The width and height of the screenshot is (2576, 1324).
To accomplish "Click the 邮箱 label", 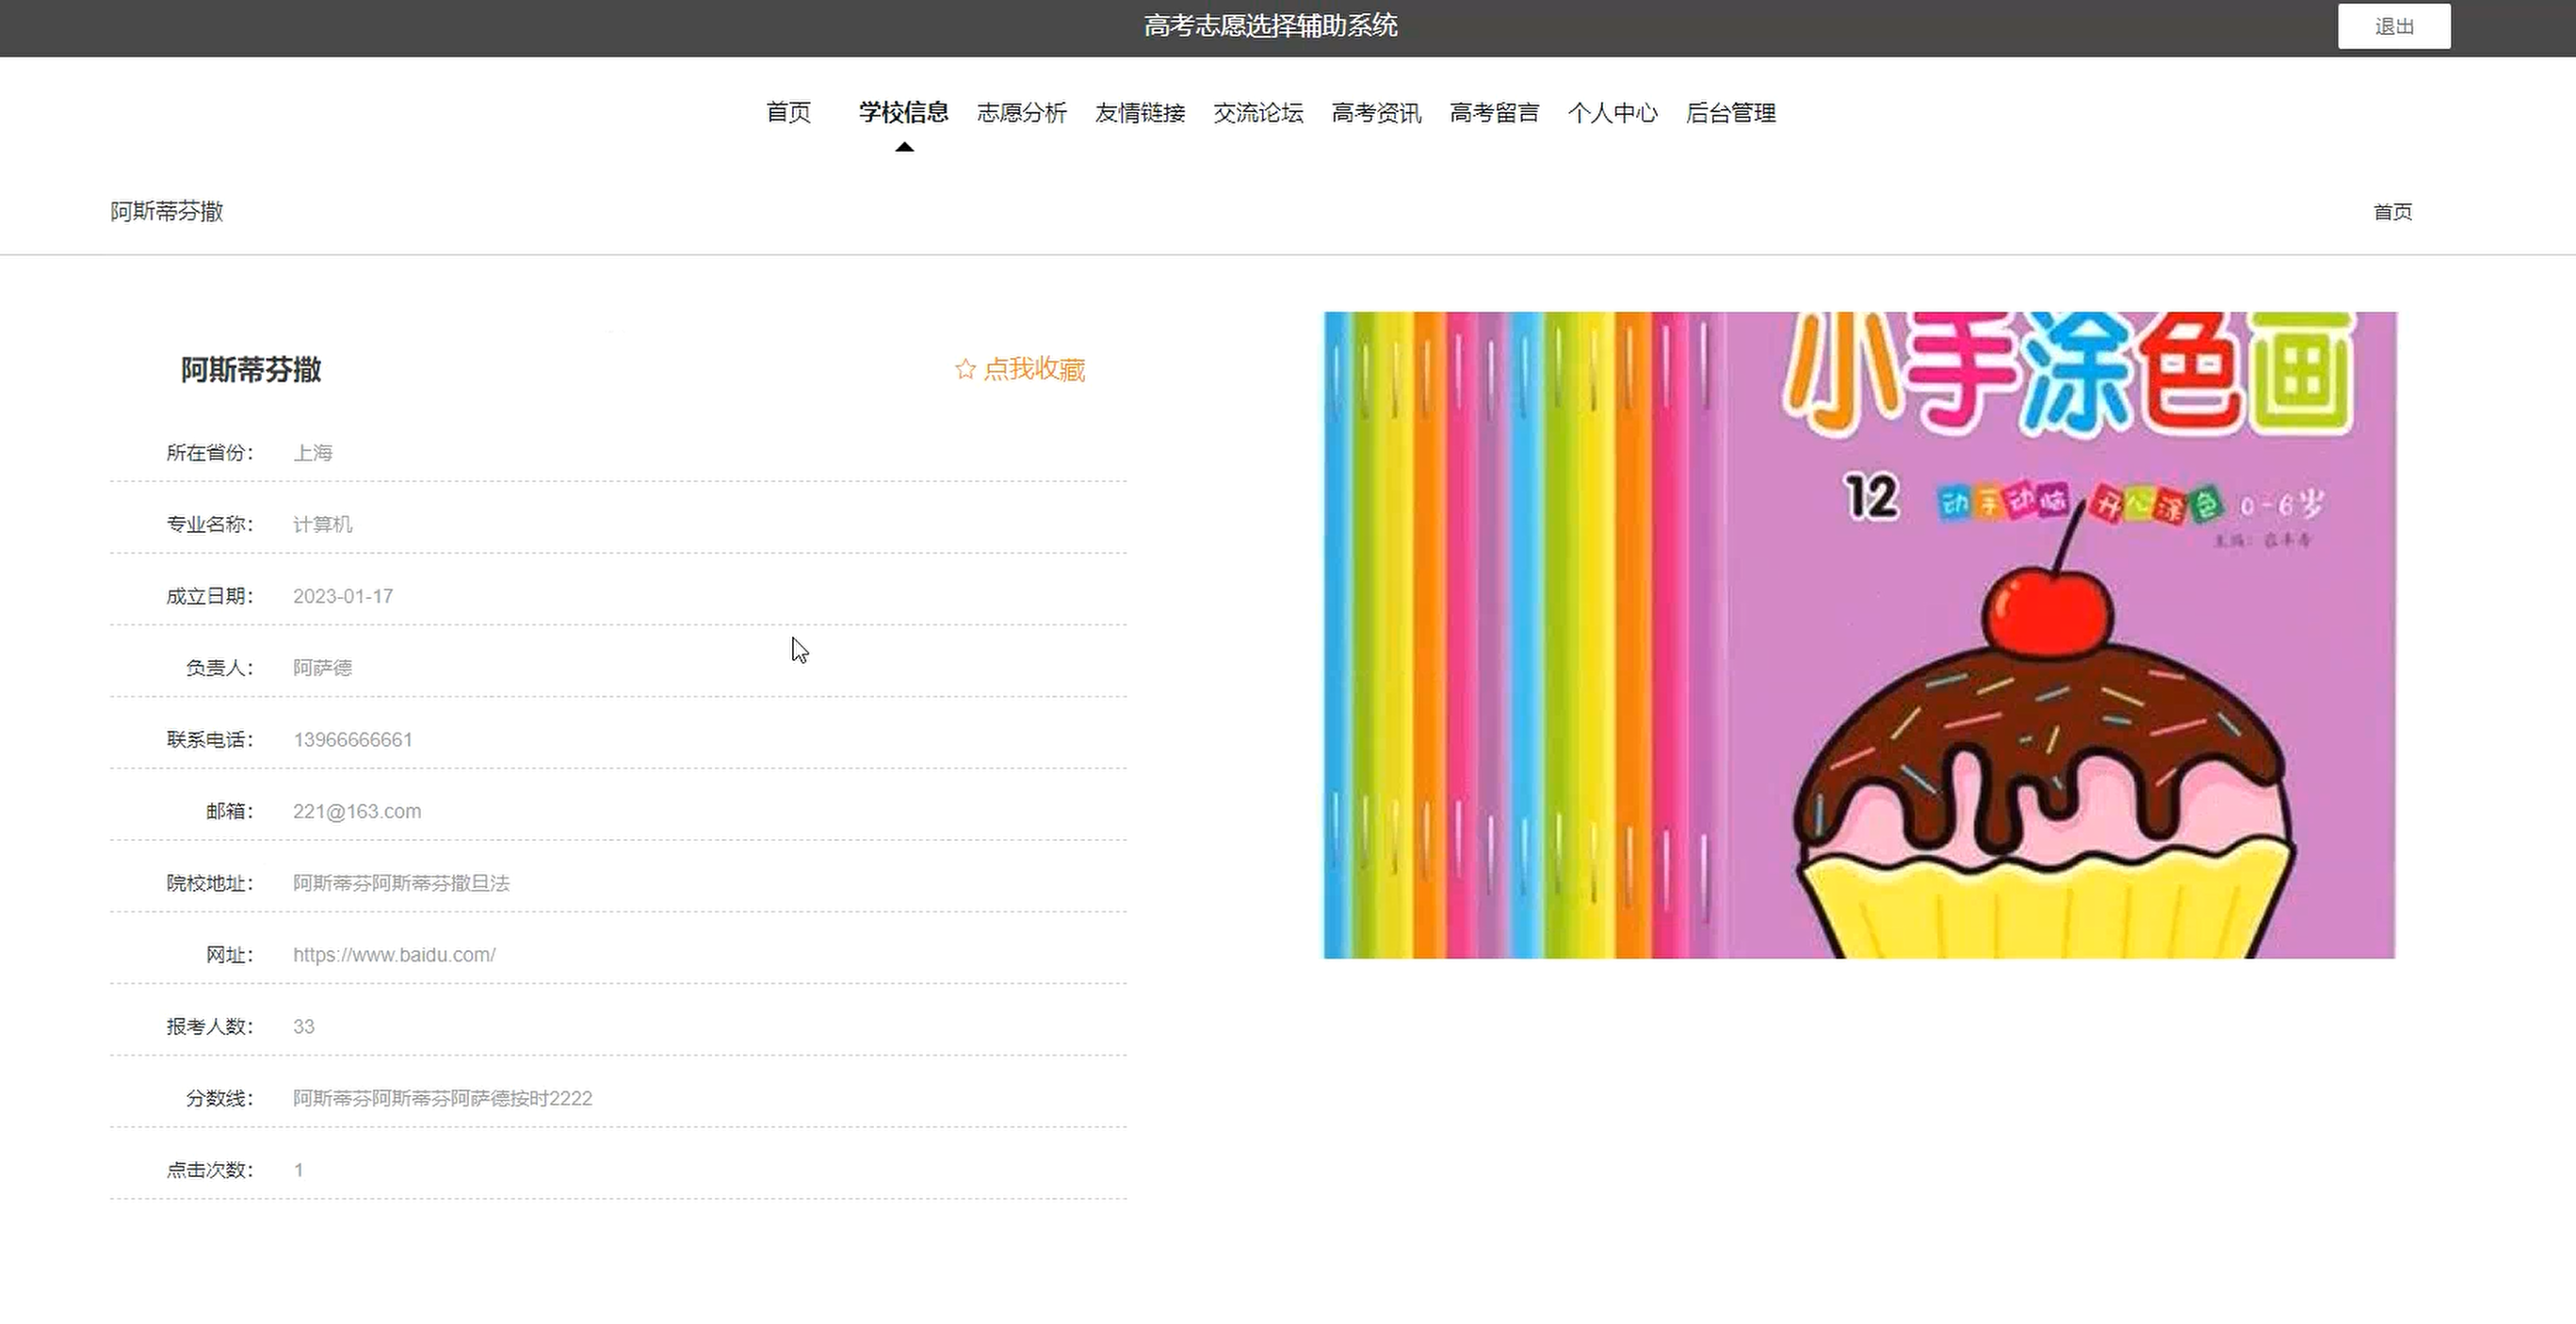I will 229,811.
